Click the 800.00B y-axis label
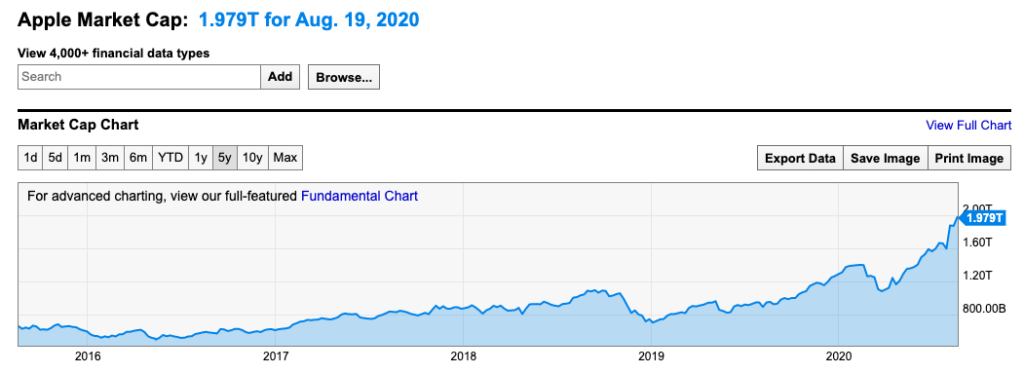Screen dimensions: 1024x373 pos(985,308)
